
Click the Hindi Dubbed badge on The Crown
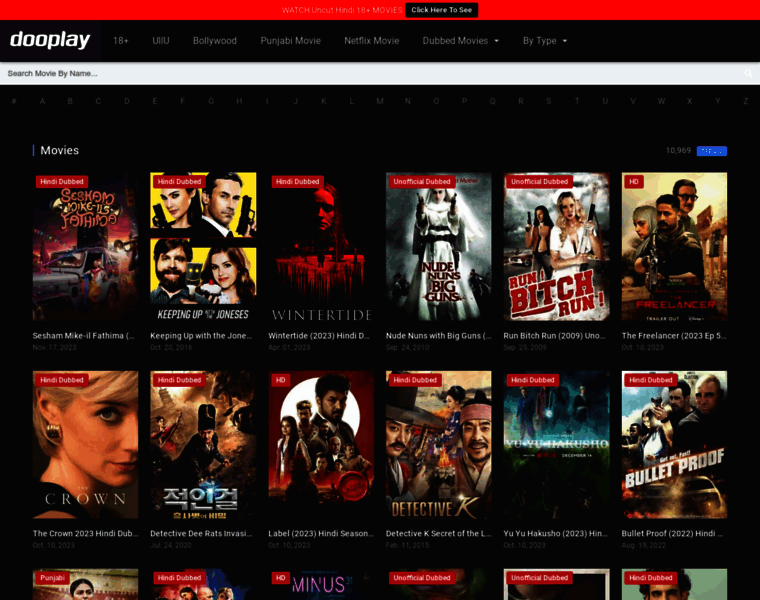point(62,380)
